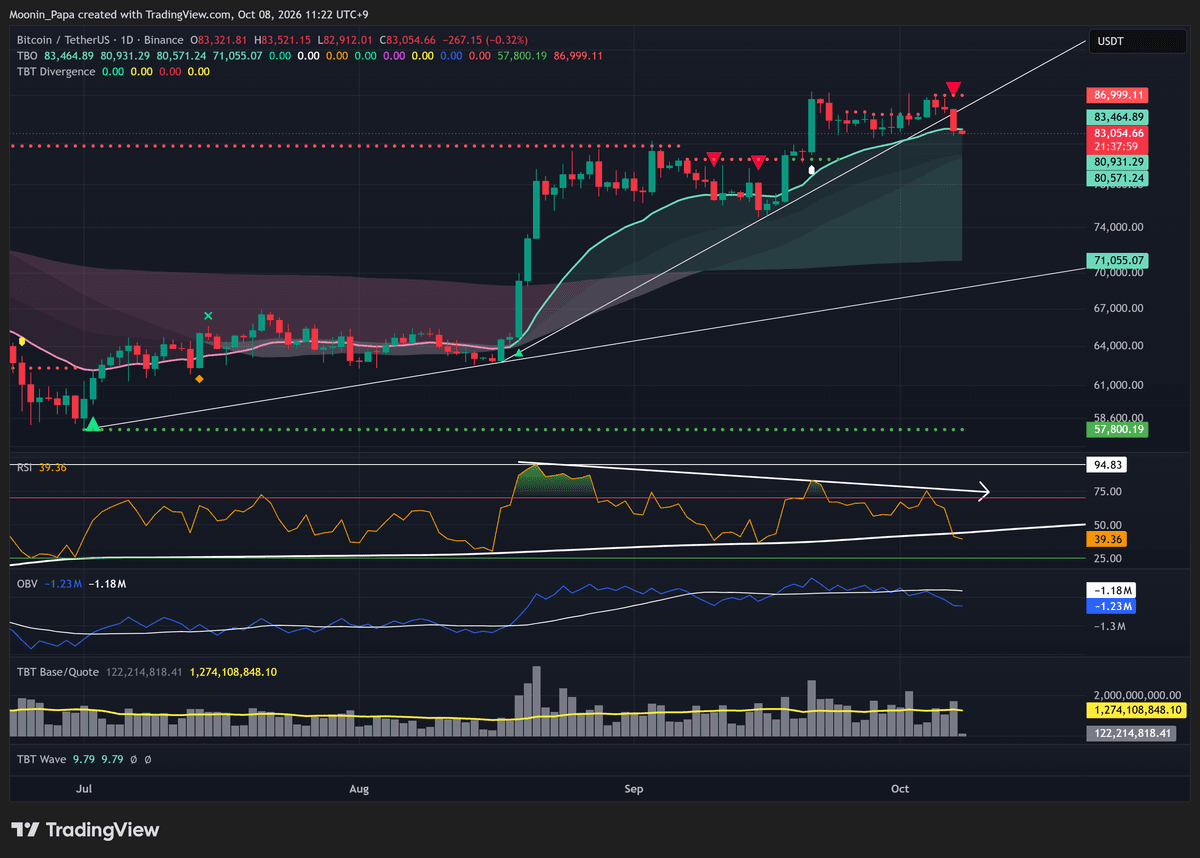This screenshot has height=858, width=1200.
Task: Select the white -1.18M label on the OBV axis
Action: coord(1112,591)
